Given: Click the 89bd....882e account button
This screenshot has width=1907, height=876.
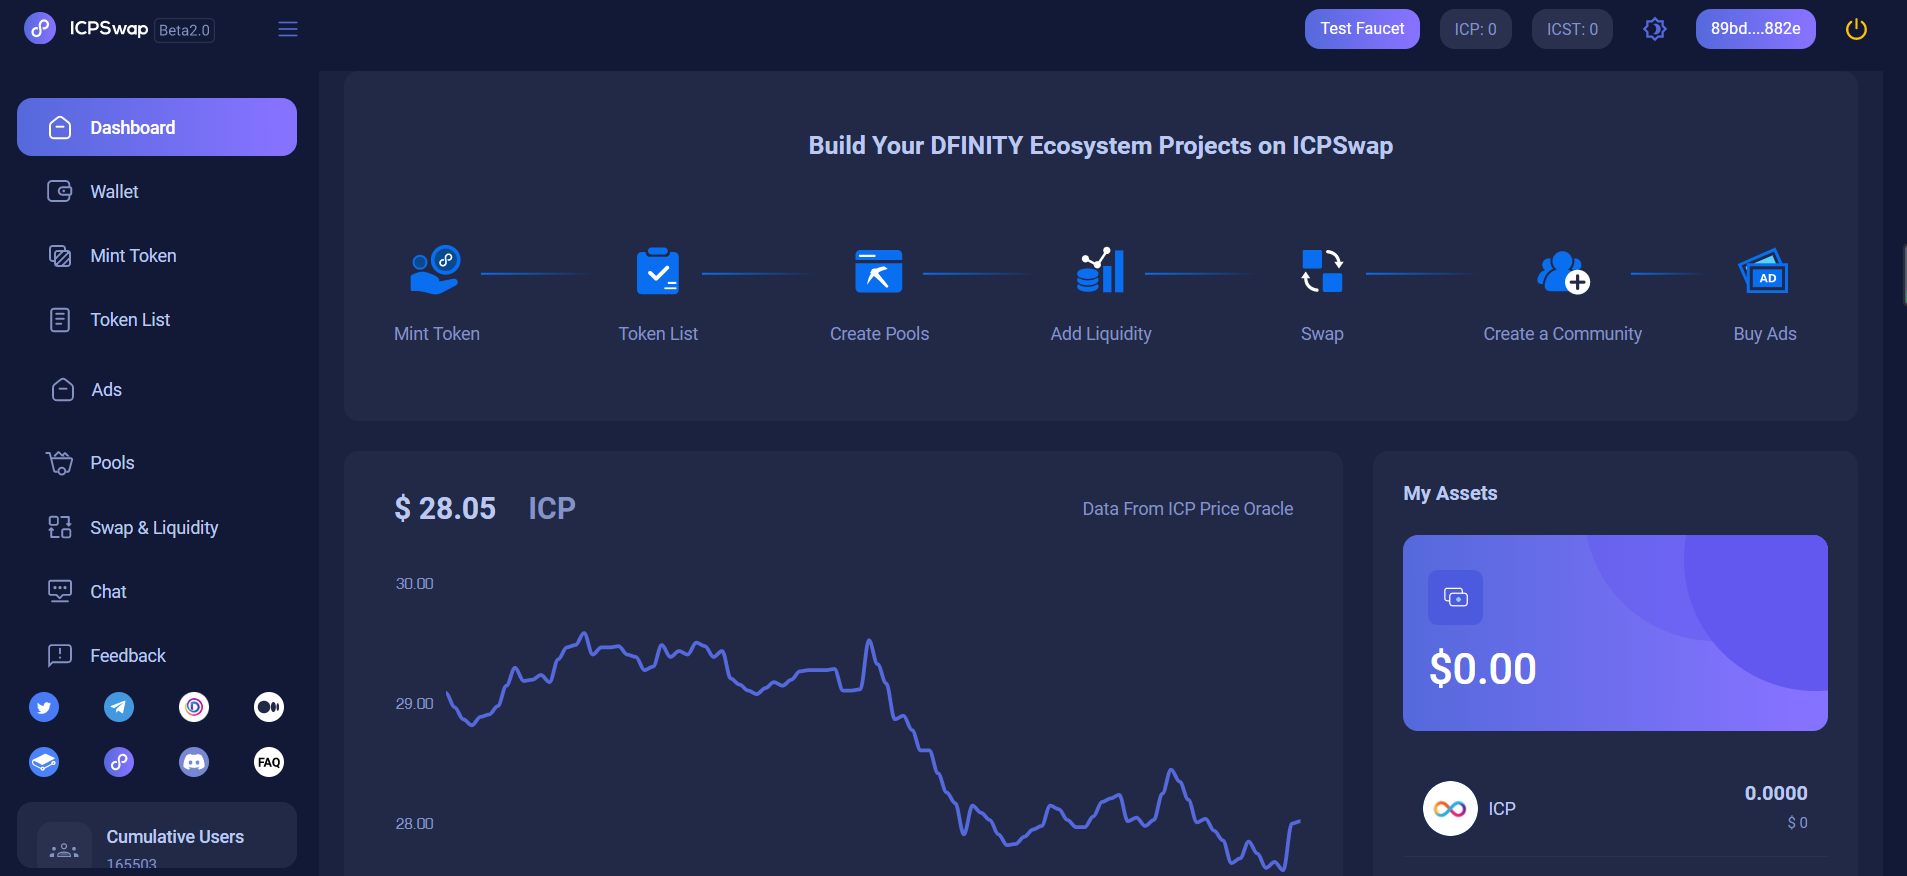Looking at the screenshot, I should point(1755,29).
